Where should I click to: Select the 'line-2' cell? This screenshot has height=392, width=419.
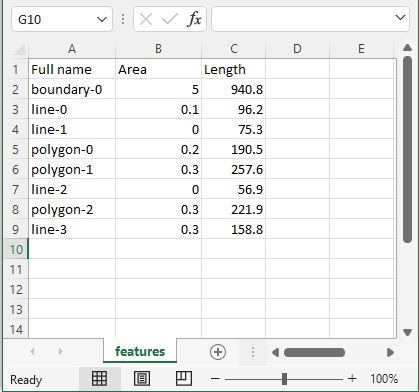[x=72, y=189]
